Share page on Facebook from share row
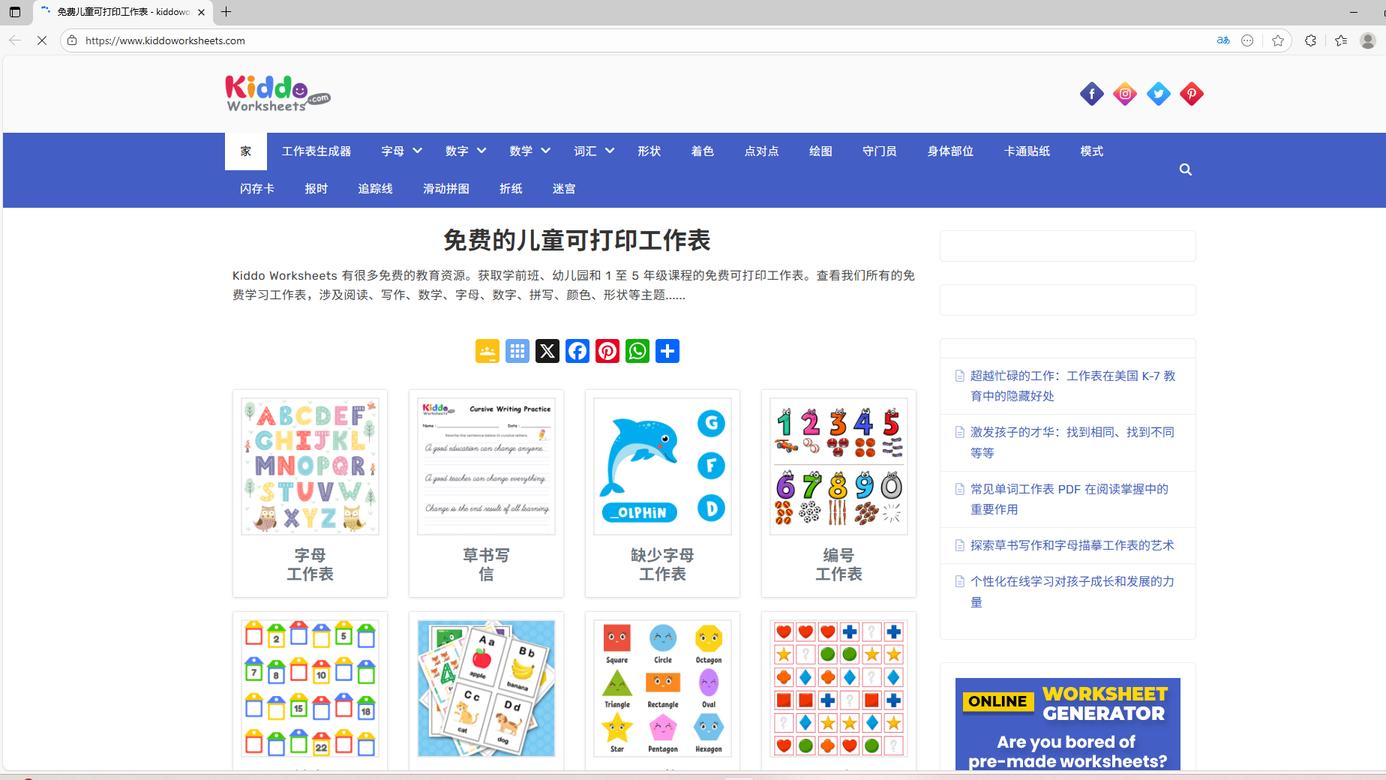Viewport: 1386px width, 780px height. [x=577, y=351]
